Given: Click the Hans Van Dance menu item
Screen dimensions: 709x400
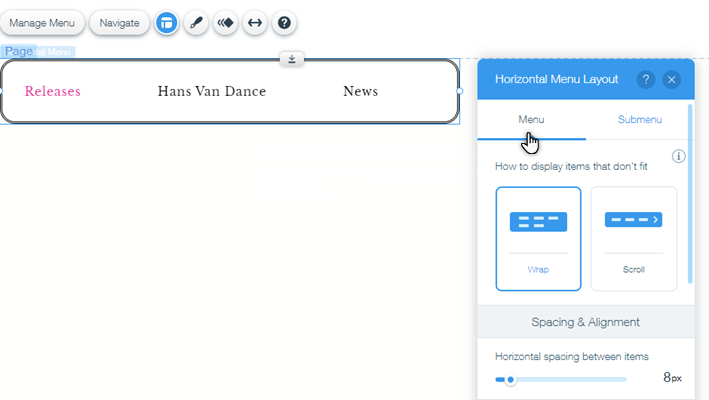Looking at the screenshot, I should coord(212,92).
